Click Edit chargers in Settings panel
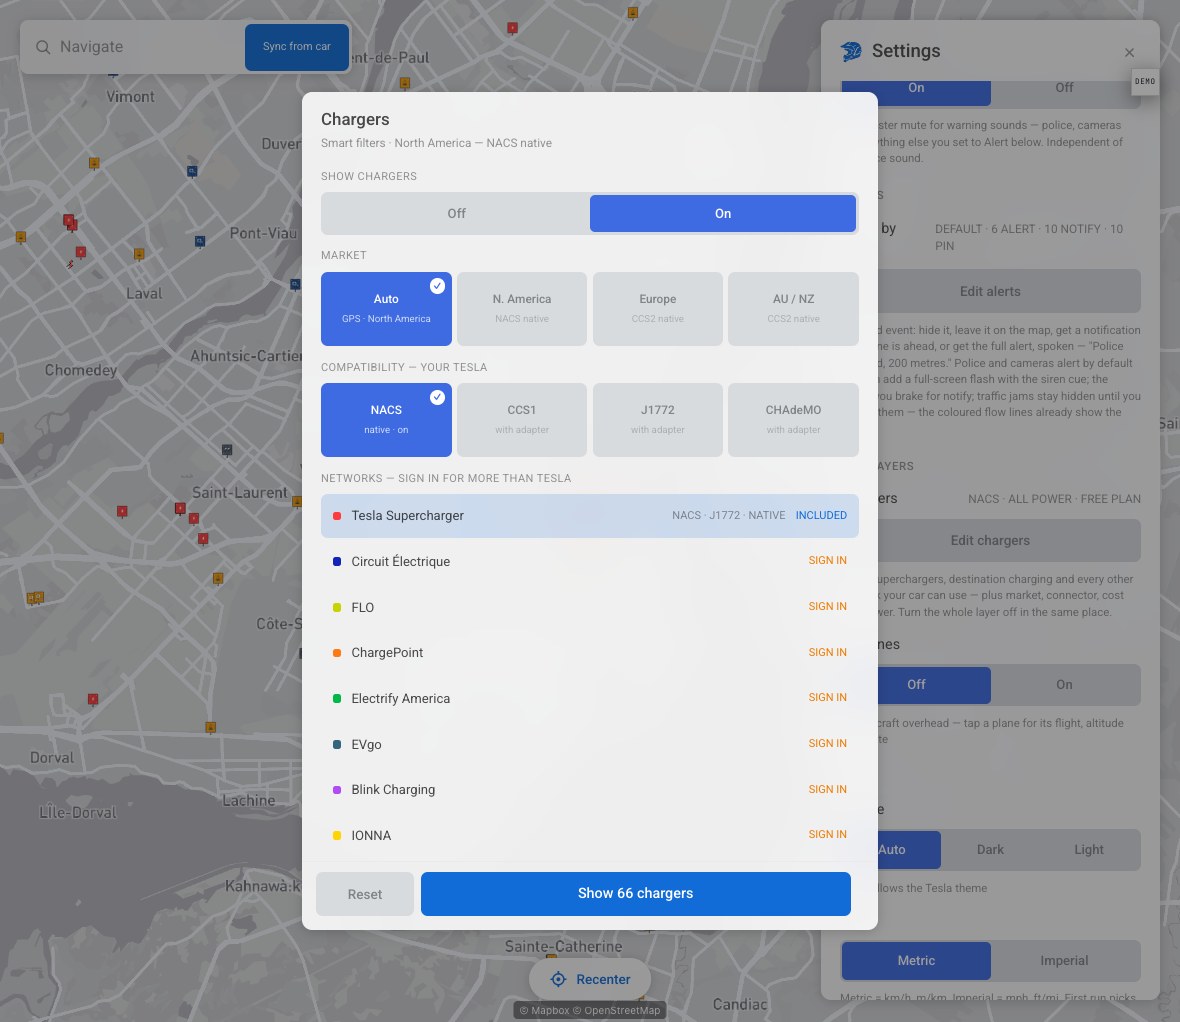This screenshot has height=1022, width=1180. pos(1008,540)
